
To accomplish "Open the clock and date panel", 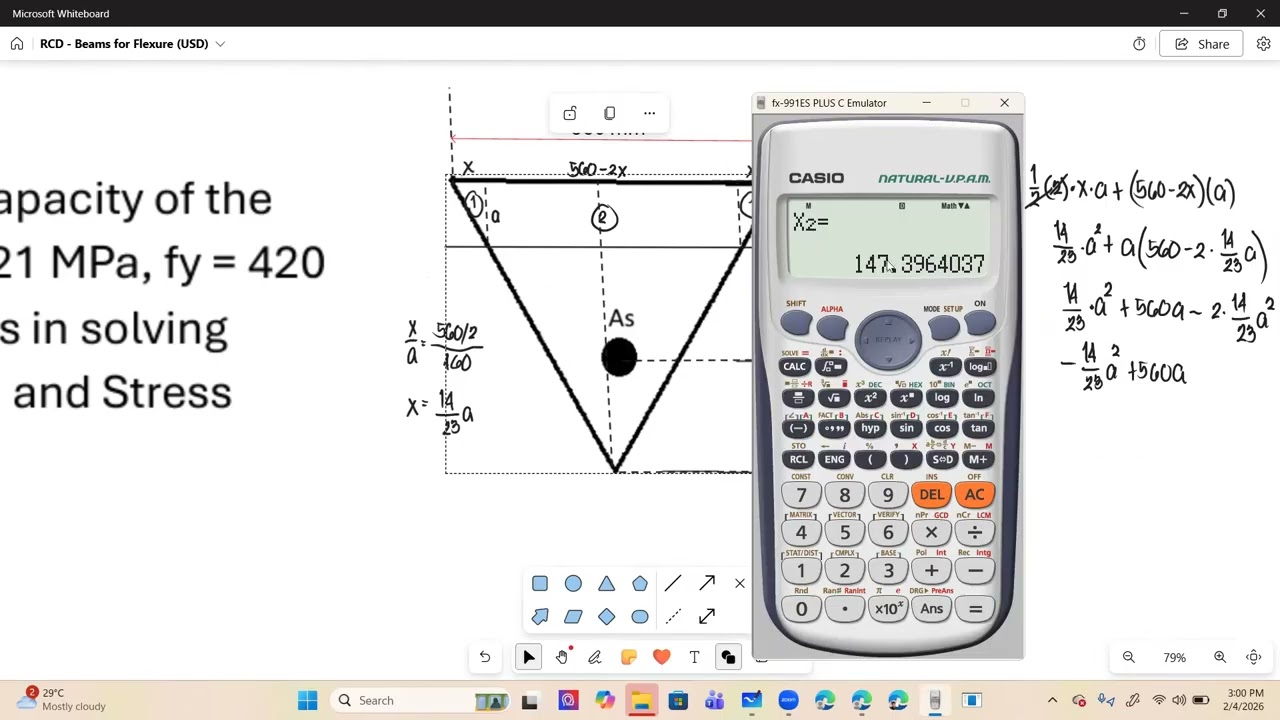I will 1245,699.
